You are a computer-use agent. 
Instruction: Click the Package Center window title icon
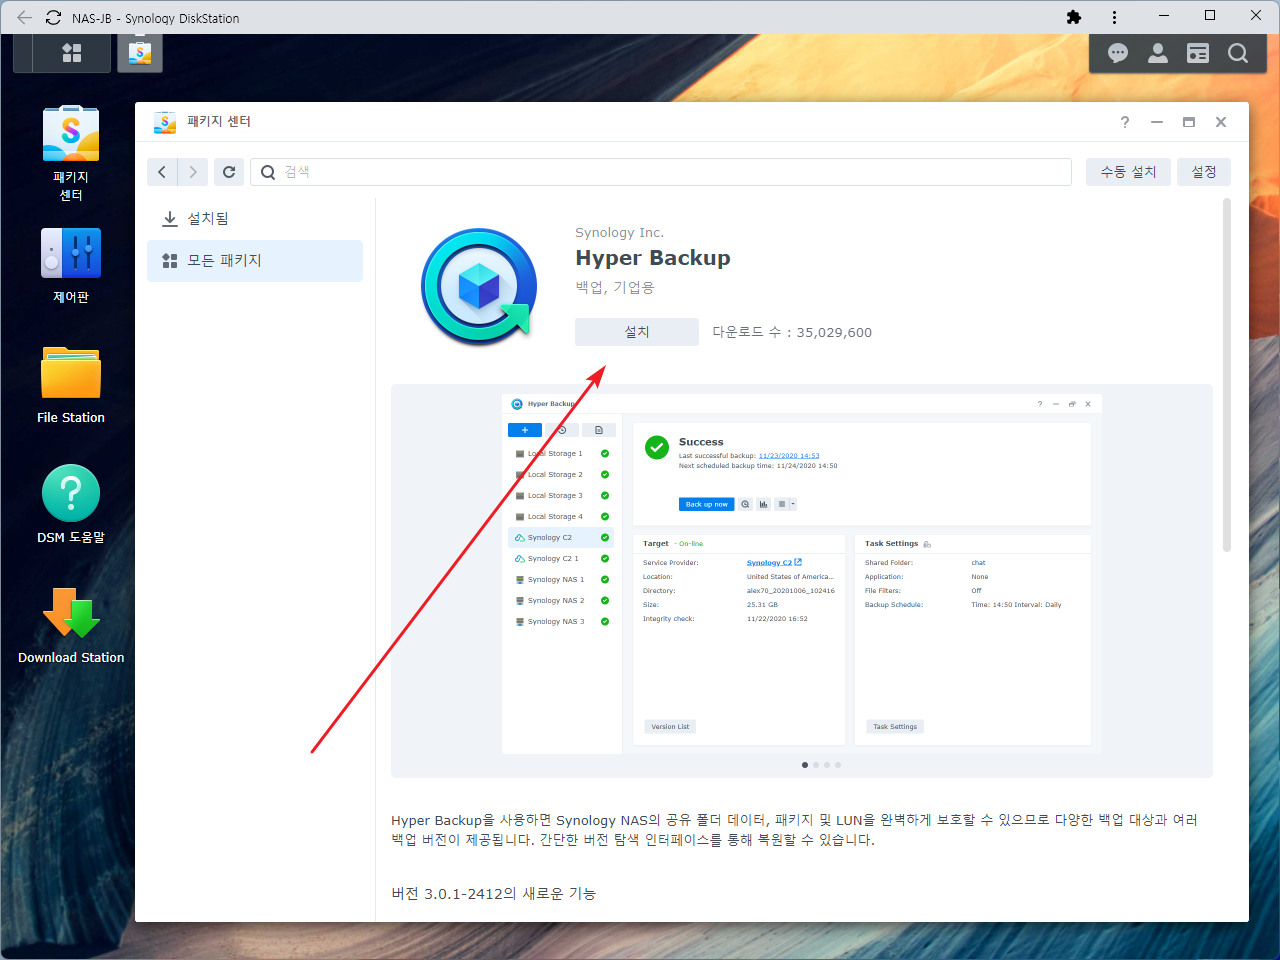click(165, 122)
